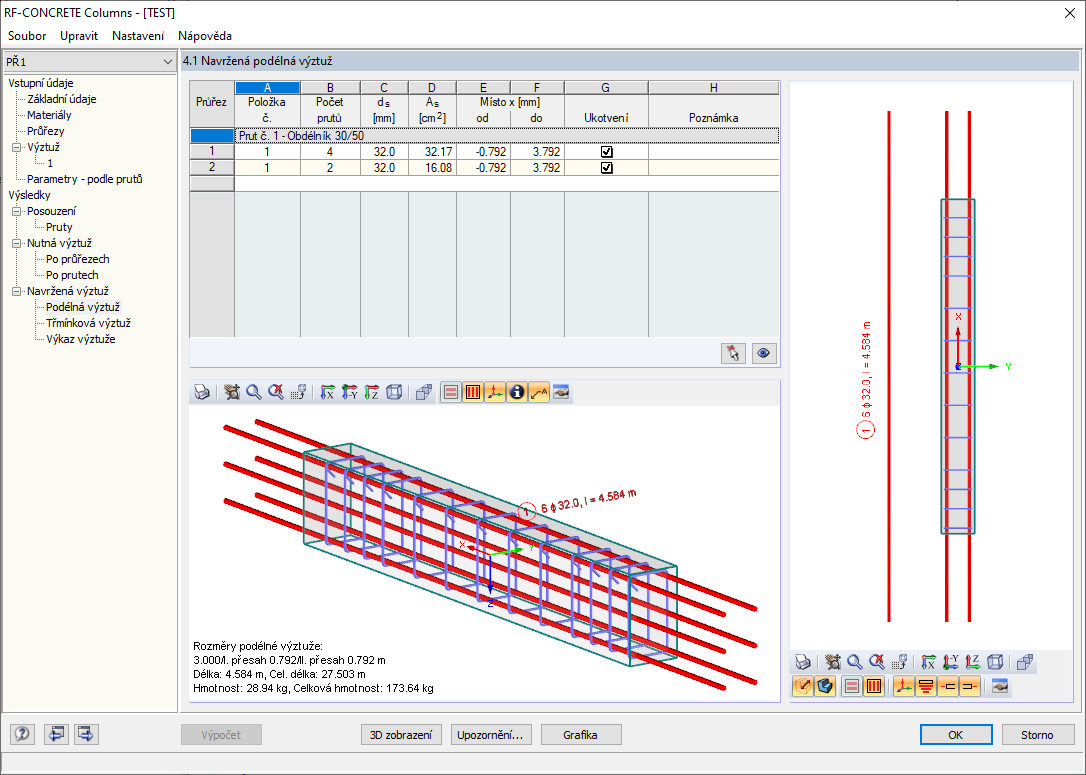The image size is (1086, 775).
Task: Collapse the Posouzení tree node
Action: click(17, 211)
